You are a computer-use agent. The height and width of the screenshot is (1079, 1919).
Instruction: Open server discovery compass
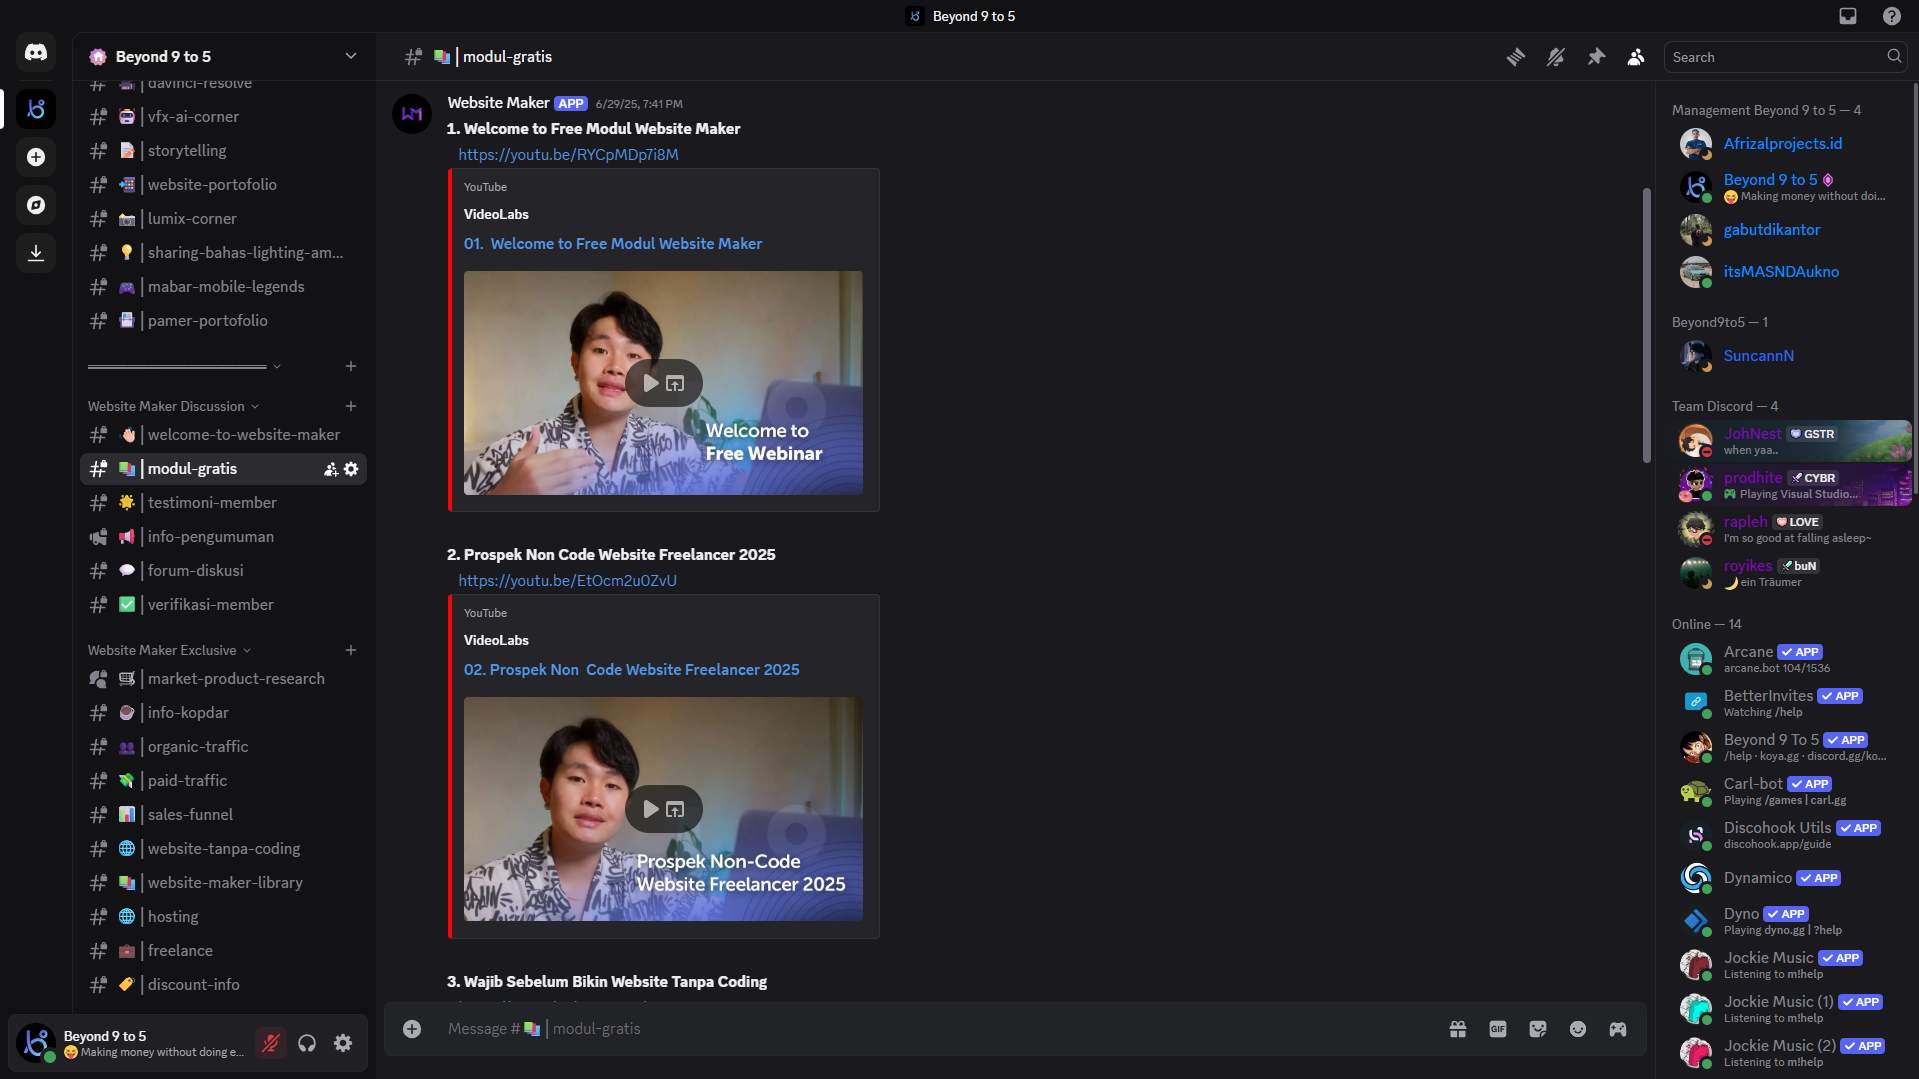click(36, 205)
